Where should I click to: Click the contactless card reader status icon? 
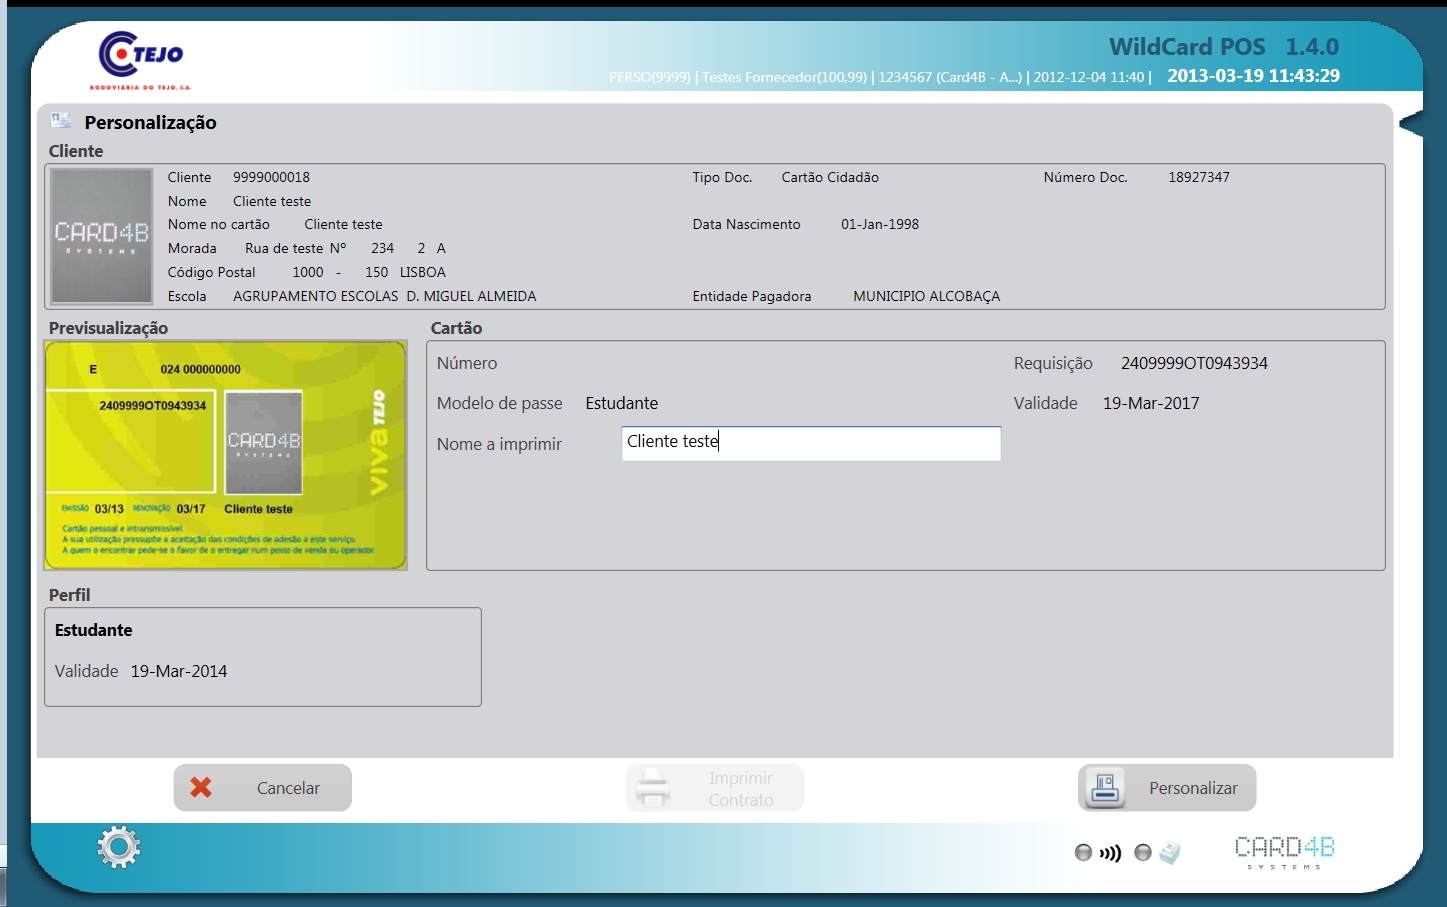[x=1110, y=853]
